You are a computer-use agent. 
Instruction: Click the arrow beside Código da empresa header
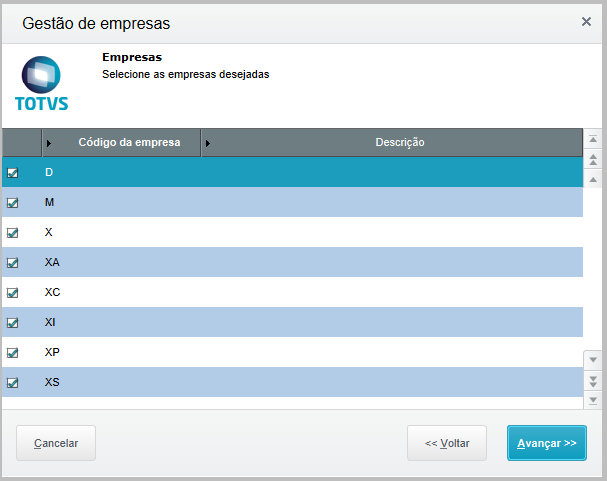[49, 143]
